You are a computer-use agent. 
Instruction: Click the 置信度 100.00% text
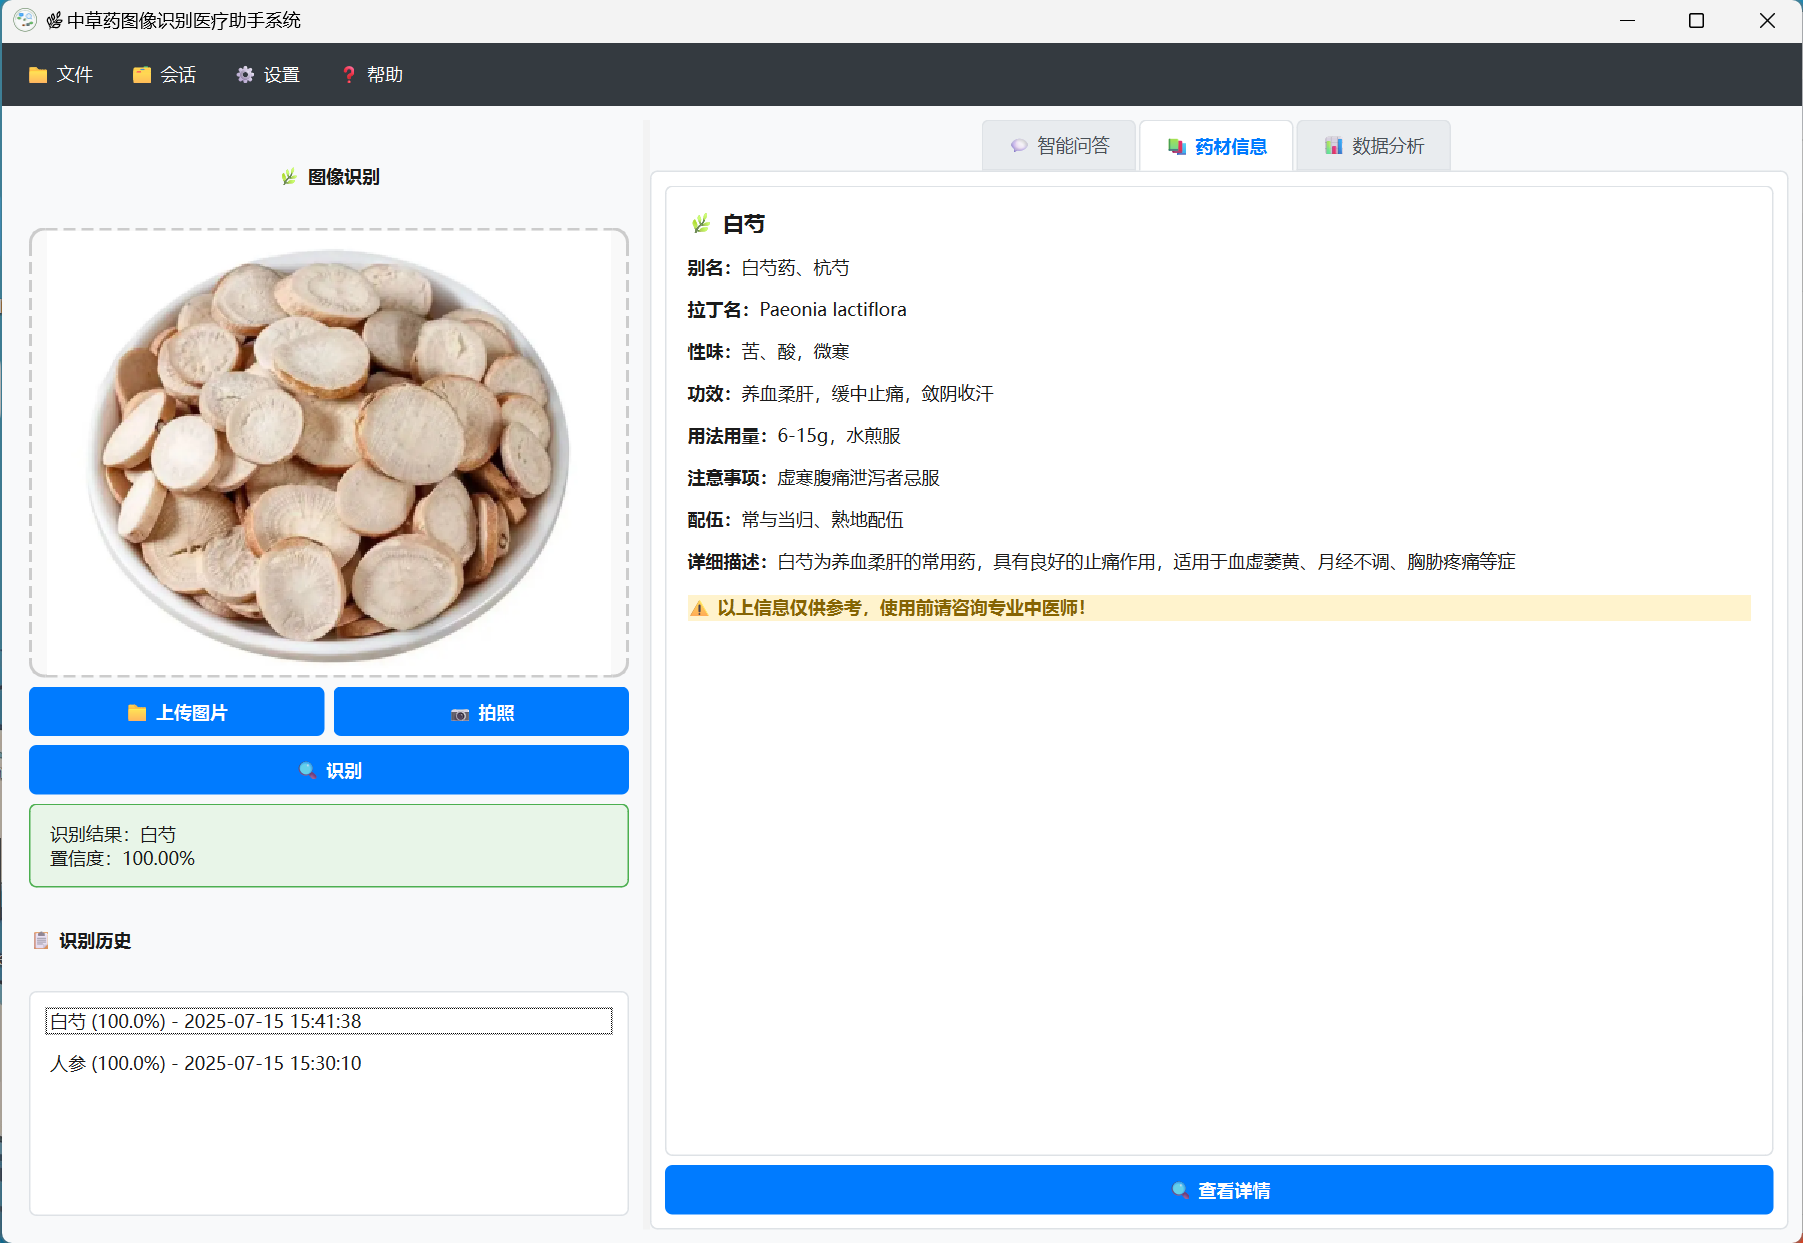[122, 859]
